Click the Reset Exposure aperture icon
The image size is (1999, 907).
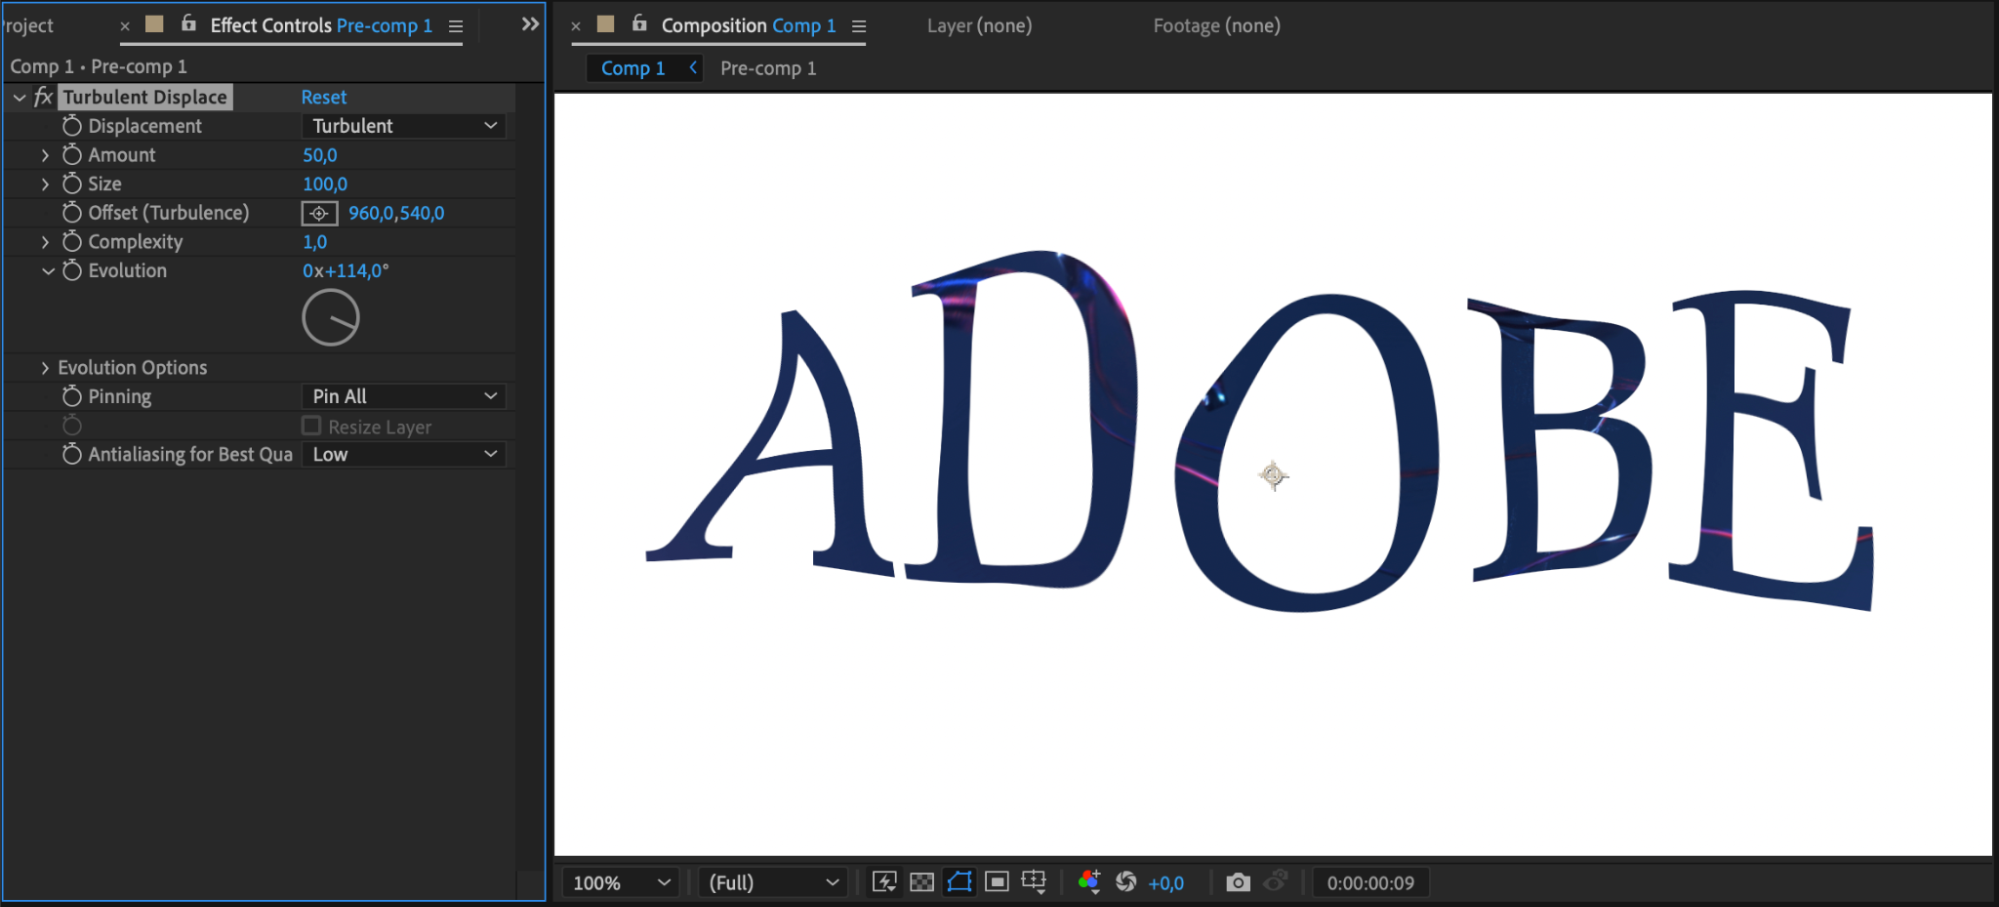[x=1126, y=882]
